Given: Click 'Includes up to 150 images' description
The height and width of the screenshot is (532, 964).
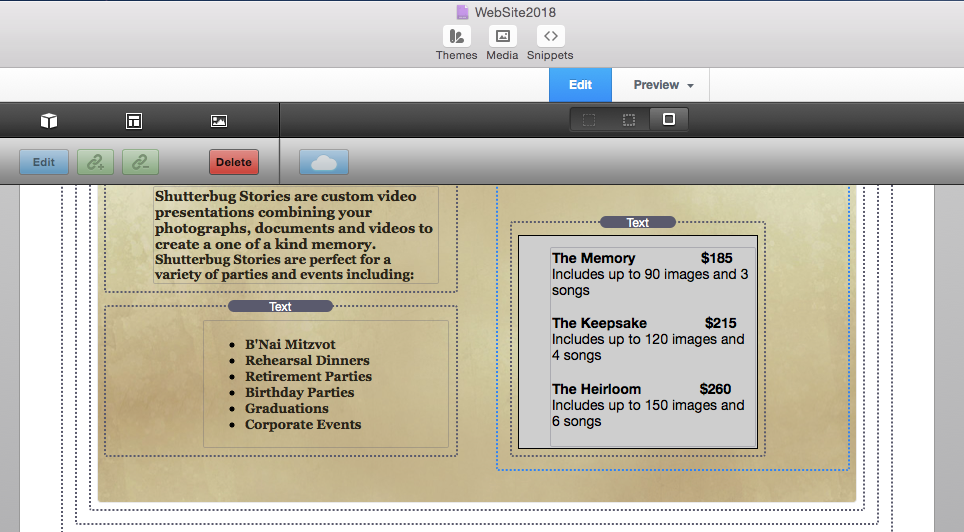Looking at the screenshot, I should [648, 413].
